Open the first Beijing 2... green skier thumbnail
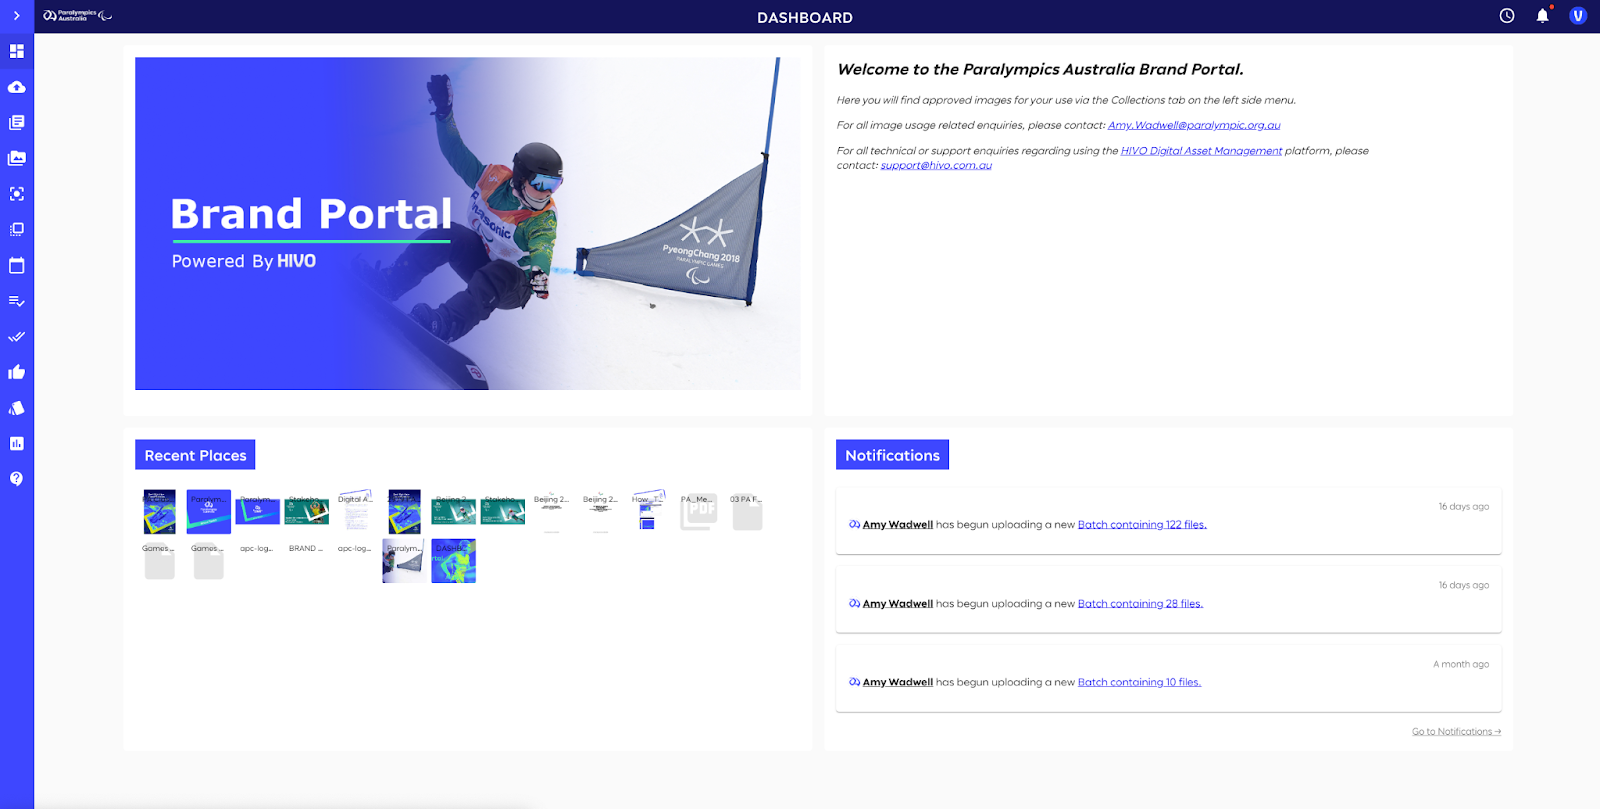 pos(453,511)
